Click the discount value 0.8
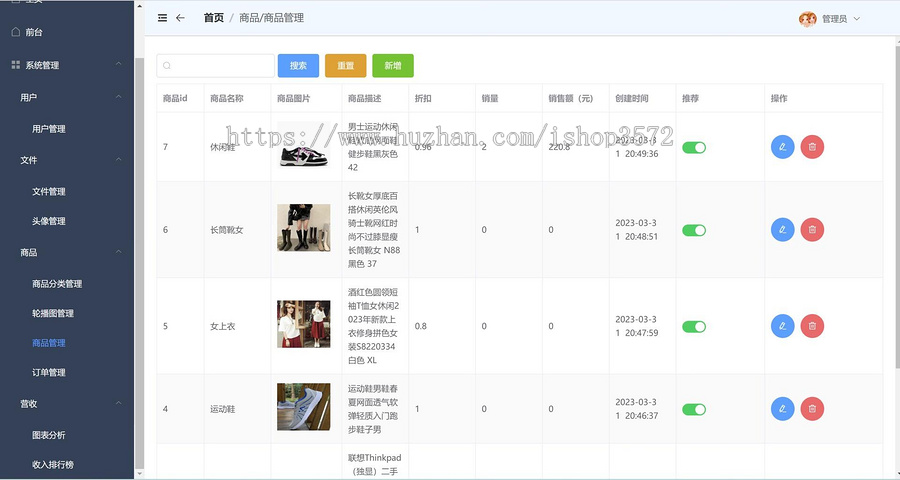This screenshot has width=900, height=480. (421, 326)
